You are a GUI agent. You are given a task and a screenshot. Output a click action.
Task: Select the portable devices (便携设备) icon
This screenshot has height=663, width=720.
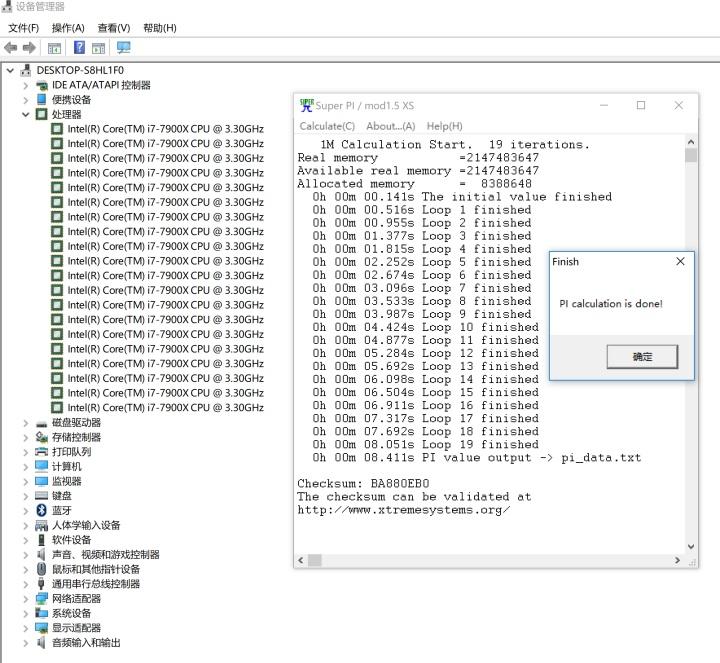tap(41, 100)
